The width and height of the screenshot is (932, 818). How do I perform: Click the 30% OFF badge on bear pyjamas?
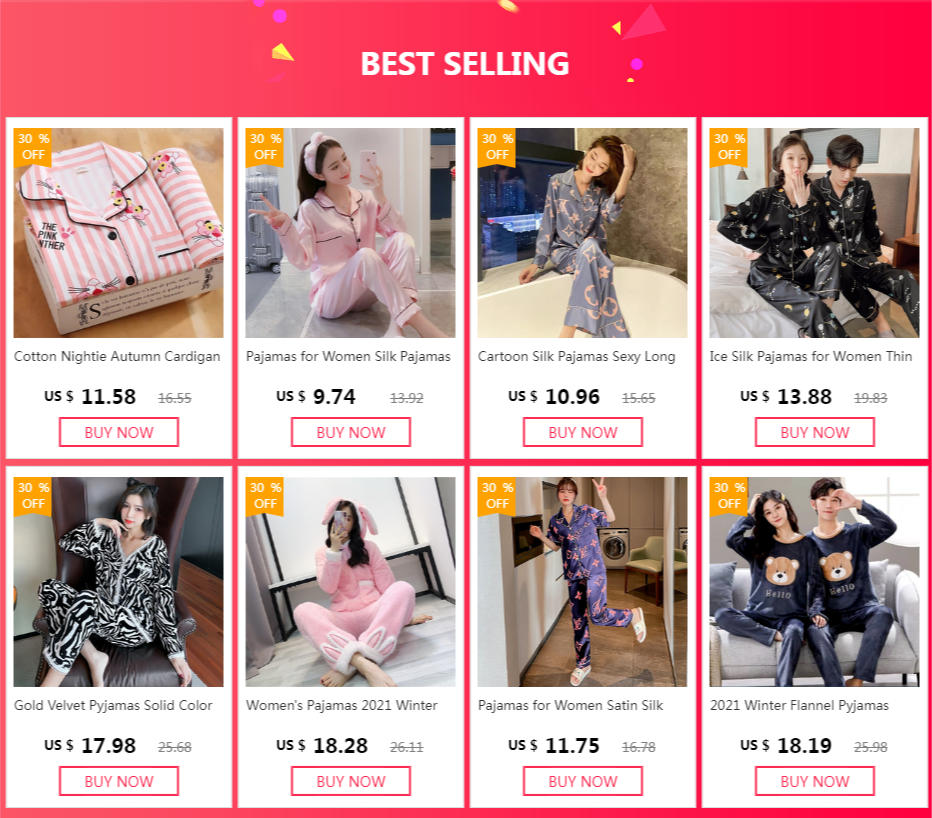[x=729, y=496]
